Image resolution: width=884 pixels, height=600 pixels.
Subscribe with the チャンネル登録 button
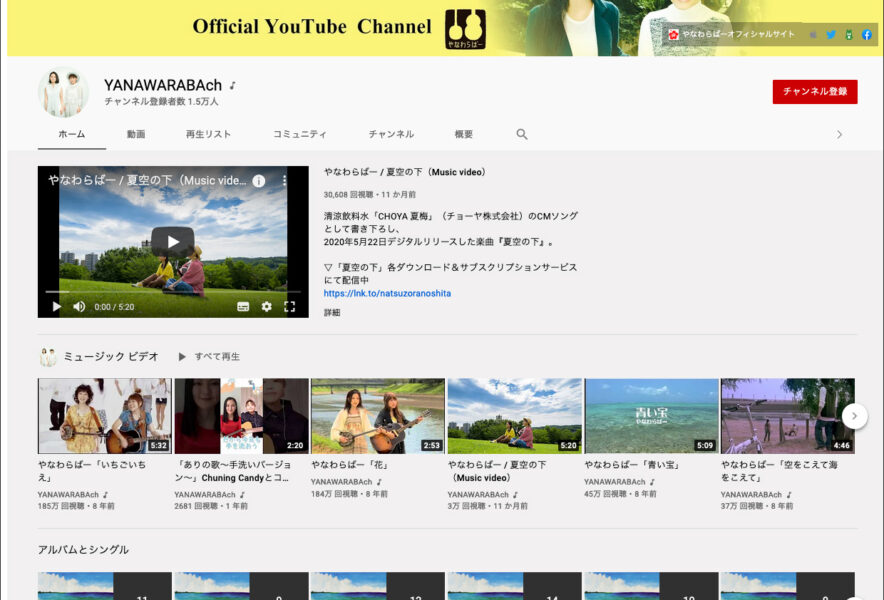(x=815, y=91)
